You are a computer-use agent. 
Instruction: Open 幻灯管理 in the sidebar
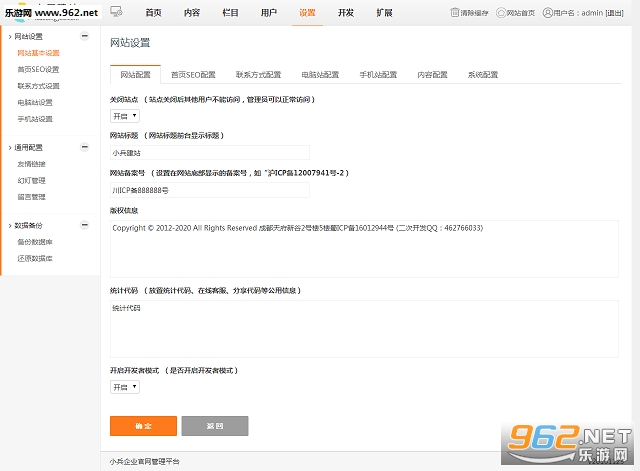point(31,180)
